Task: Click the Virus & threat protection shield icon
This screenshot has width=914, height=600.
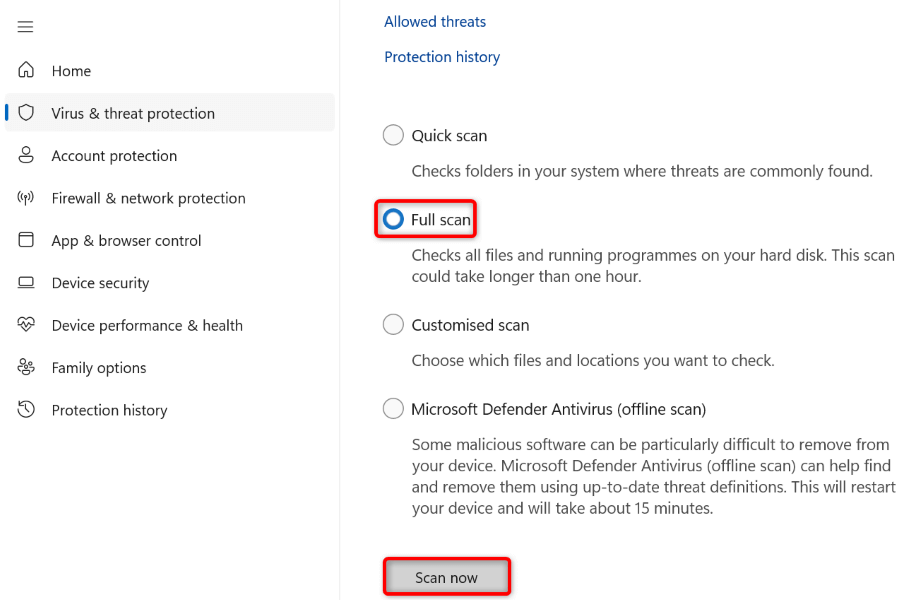Action: pos(27,113)
